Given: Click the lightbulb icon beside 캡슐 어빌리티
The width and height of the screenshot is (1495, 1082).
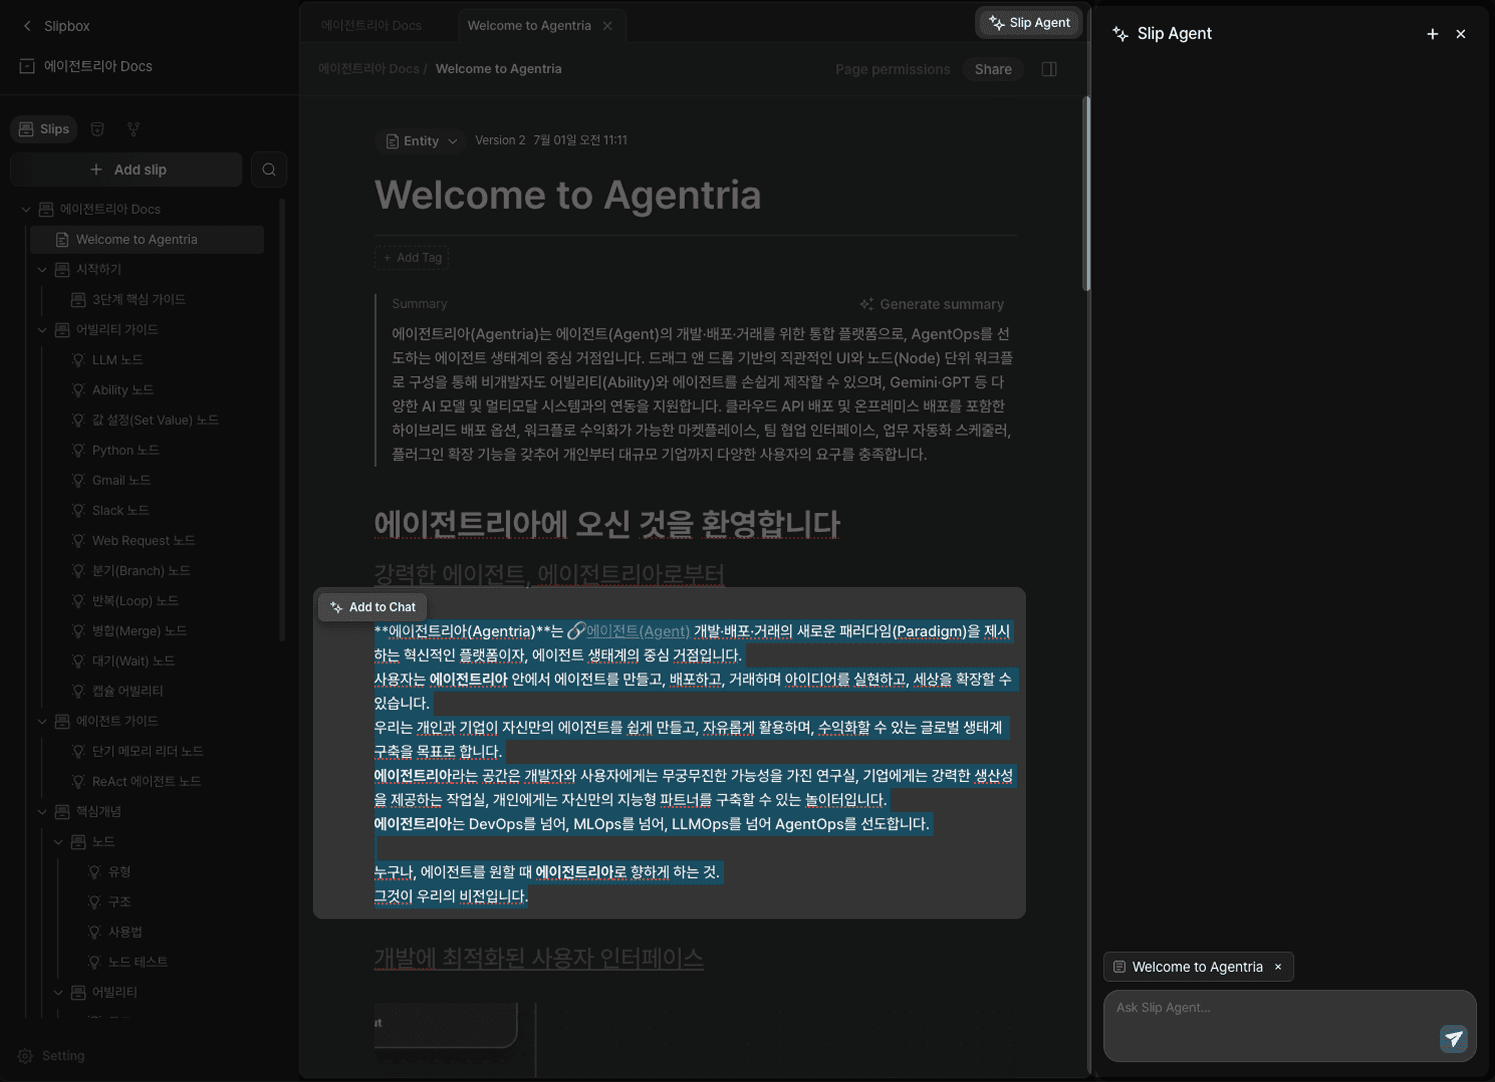Looking at the screenshot, I should tap(78, 691).
